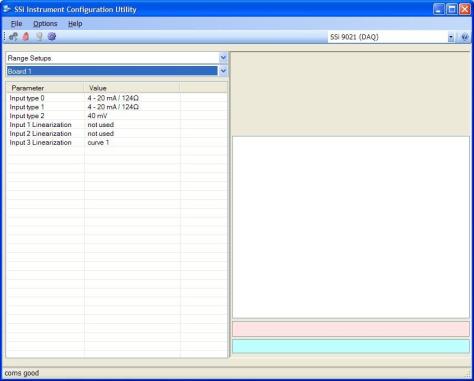Expand the Board 1 dropdown arrow
Image resolution: width=474 pixels, height=381 pixels.
(x=223, y=71)
